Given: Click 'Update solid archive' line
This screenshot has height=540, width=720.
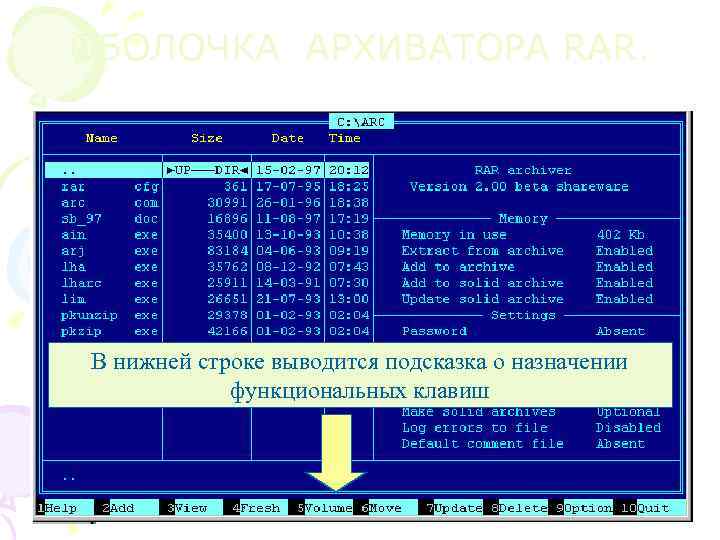Looking at the screenshot, I should [527, 299].
